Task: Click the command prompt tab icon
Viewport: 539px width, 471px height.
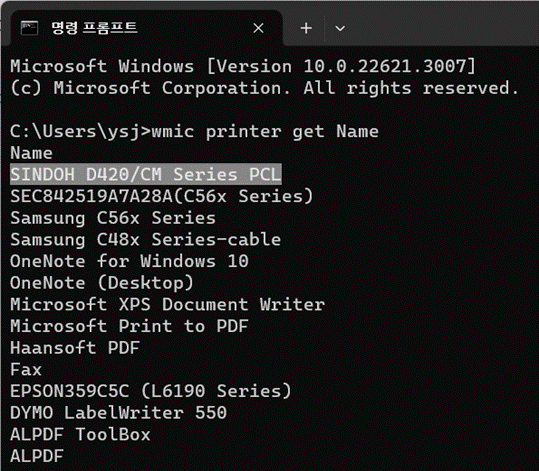Action: (x=29, y=28)
